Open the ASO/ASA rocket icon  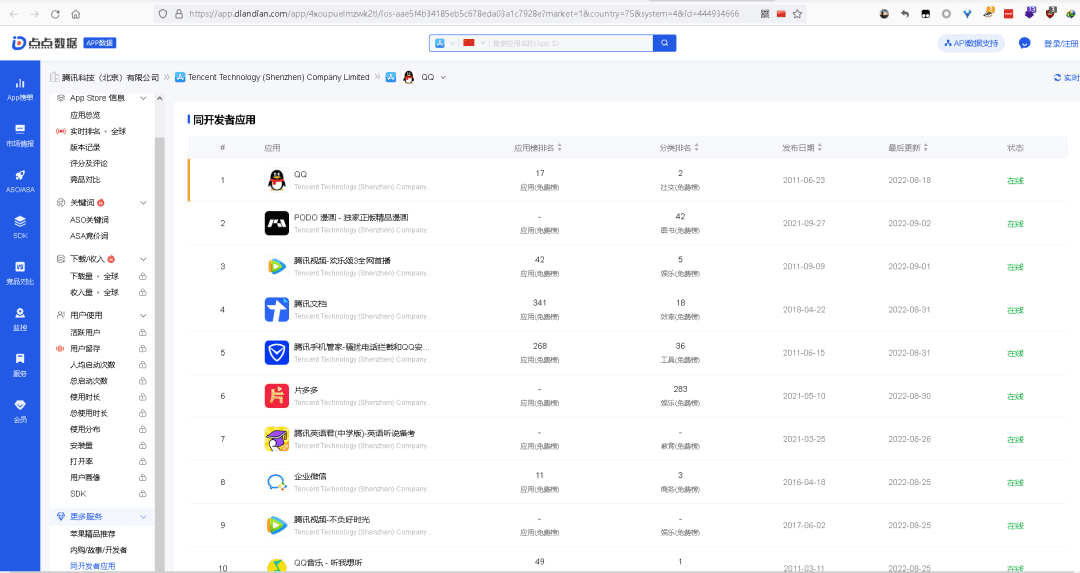(x=20, y=175)
